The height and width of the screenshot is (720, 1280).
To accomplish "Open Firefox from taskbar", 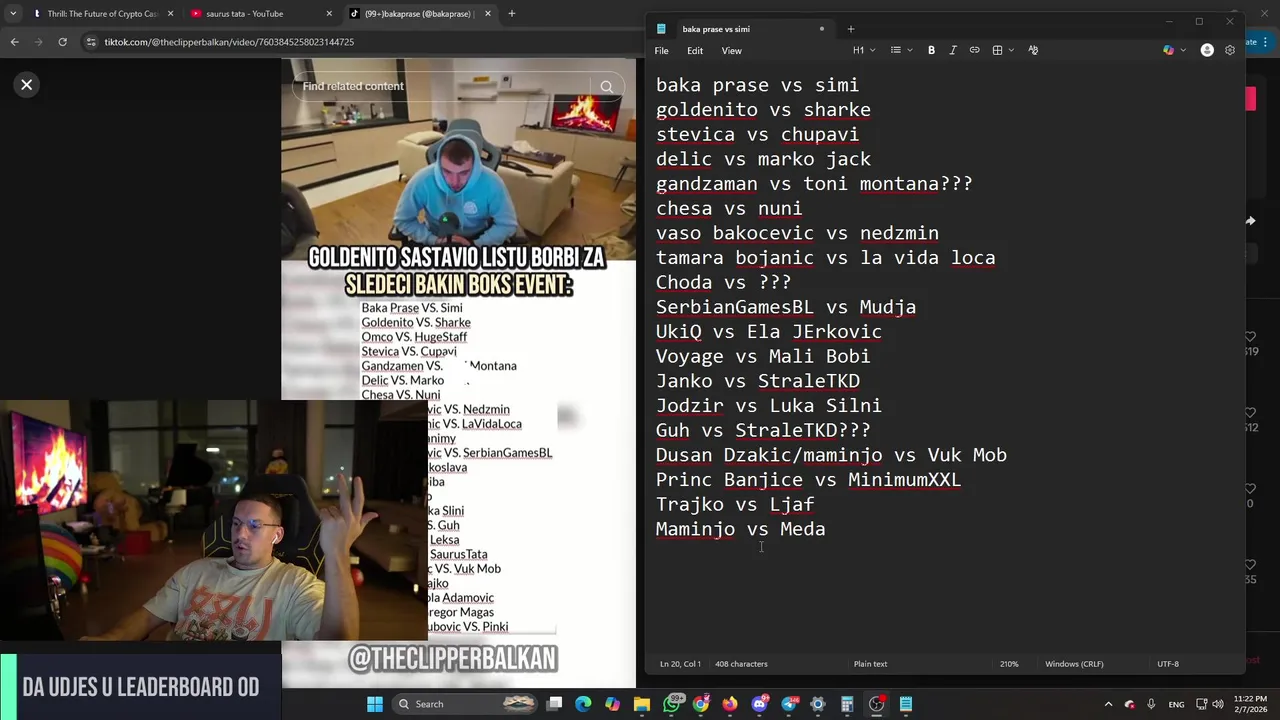I will pyautogui.click(x=730, y=704).
